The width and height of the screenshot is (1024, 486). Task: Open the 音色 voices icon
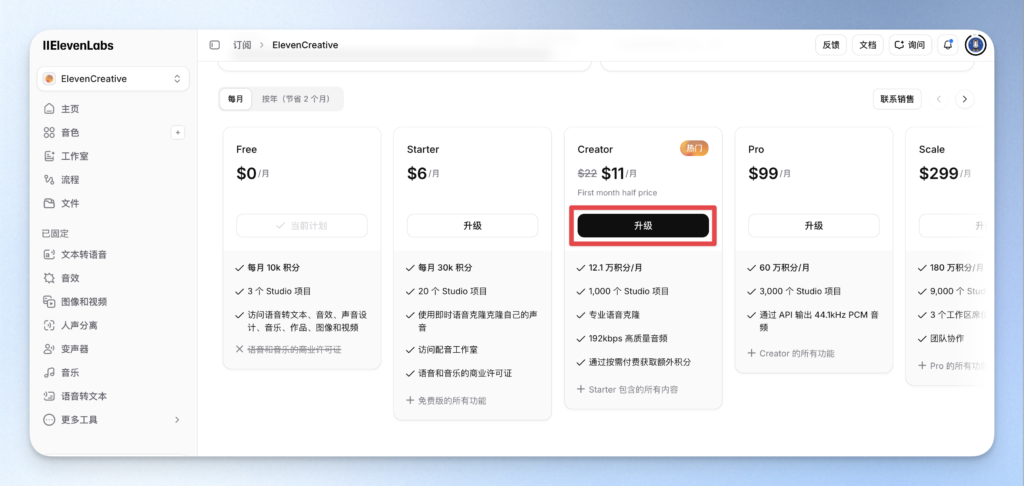pyautogui.click(x=49, y=133)
